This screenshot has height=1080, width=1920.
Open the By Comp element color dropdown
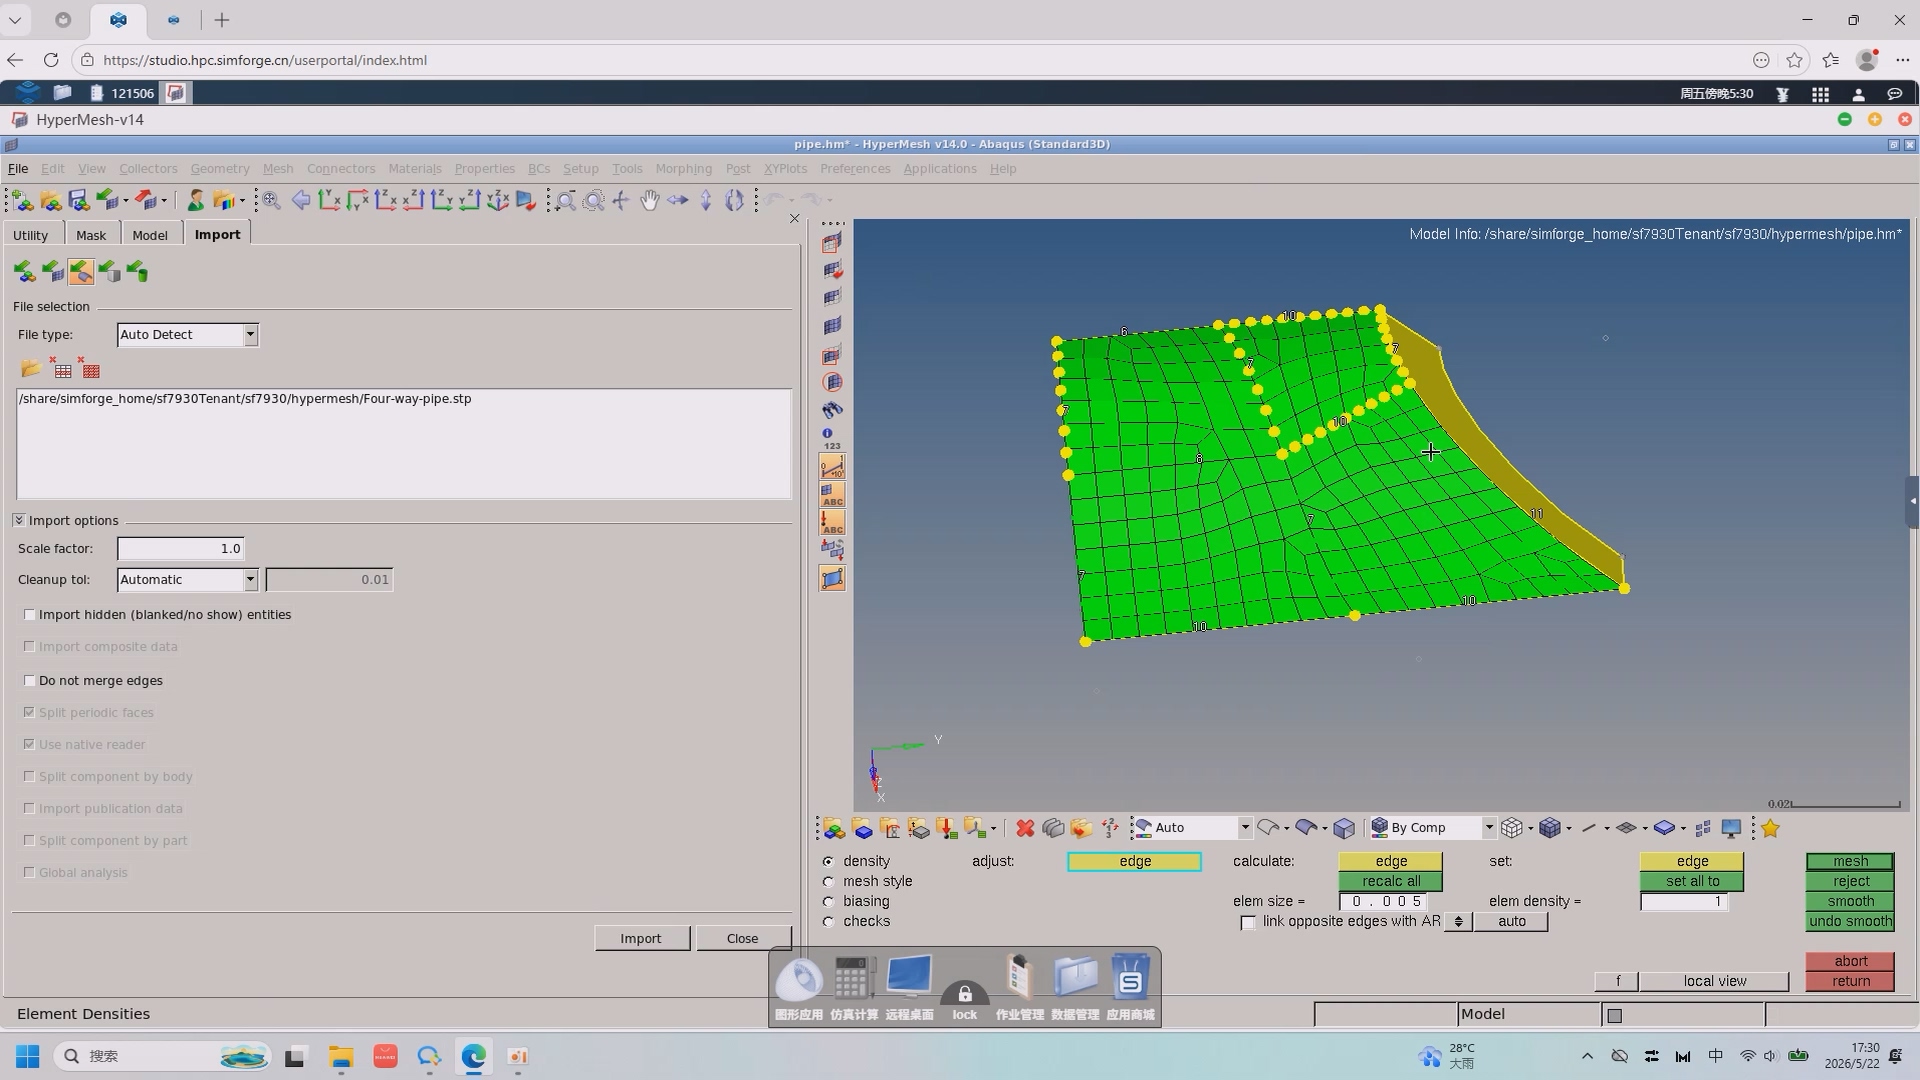click(1489, 828)
